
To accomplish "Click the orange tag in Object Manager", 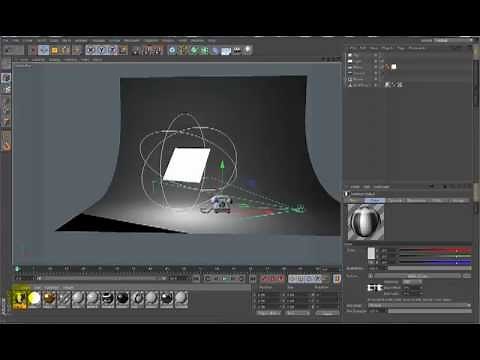I will click(x=387, y=67).
